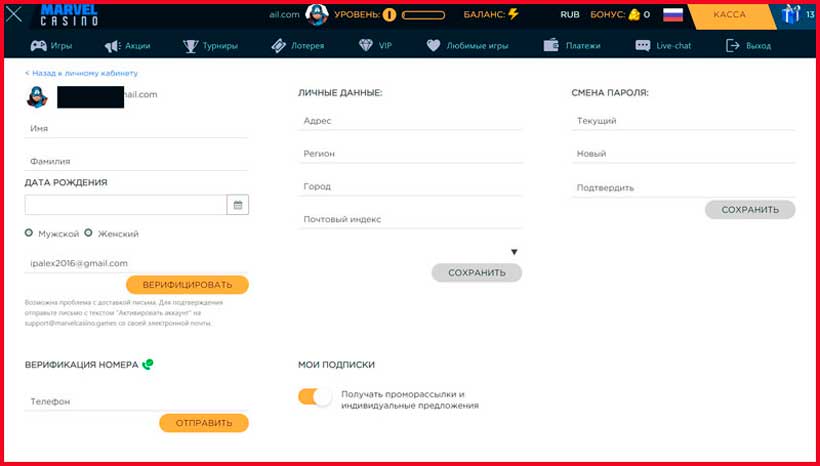
Task: Toggle promo mailing subscription switch
Action: (x=314, y=397)
